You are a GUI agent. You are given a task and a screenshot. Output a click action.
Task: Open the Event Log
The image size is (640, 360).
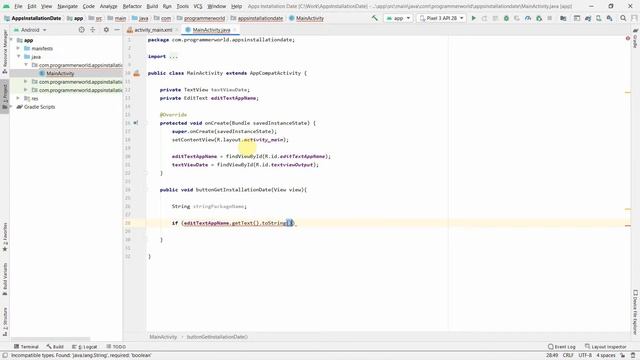tap(561, 347)
